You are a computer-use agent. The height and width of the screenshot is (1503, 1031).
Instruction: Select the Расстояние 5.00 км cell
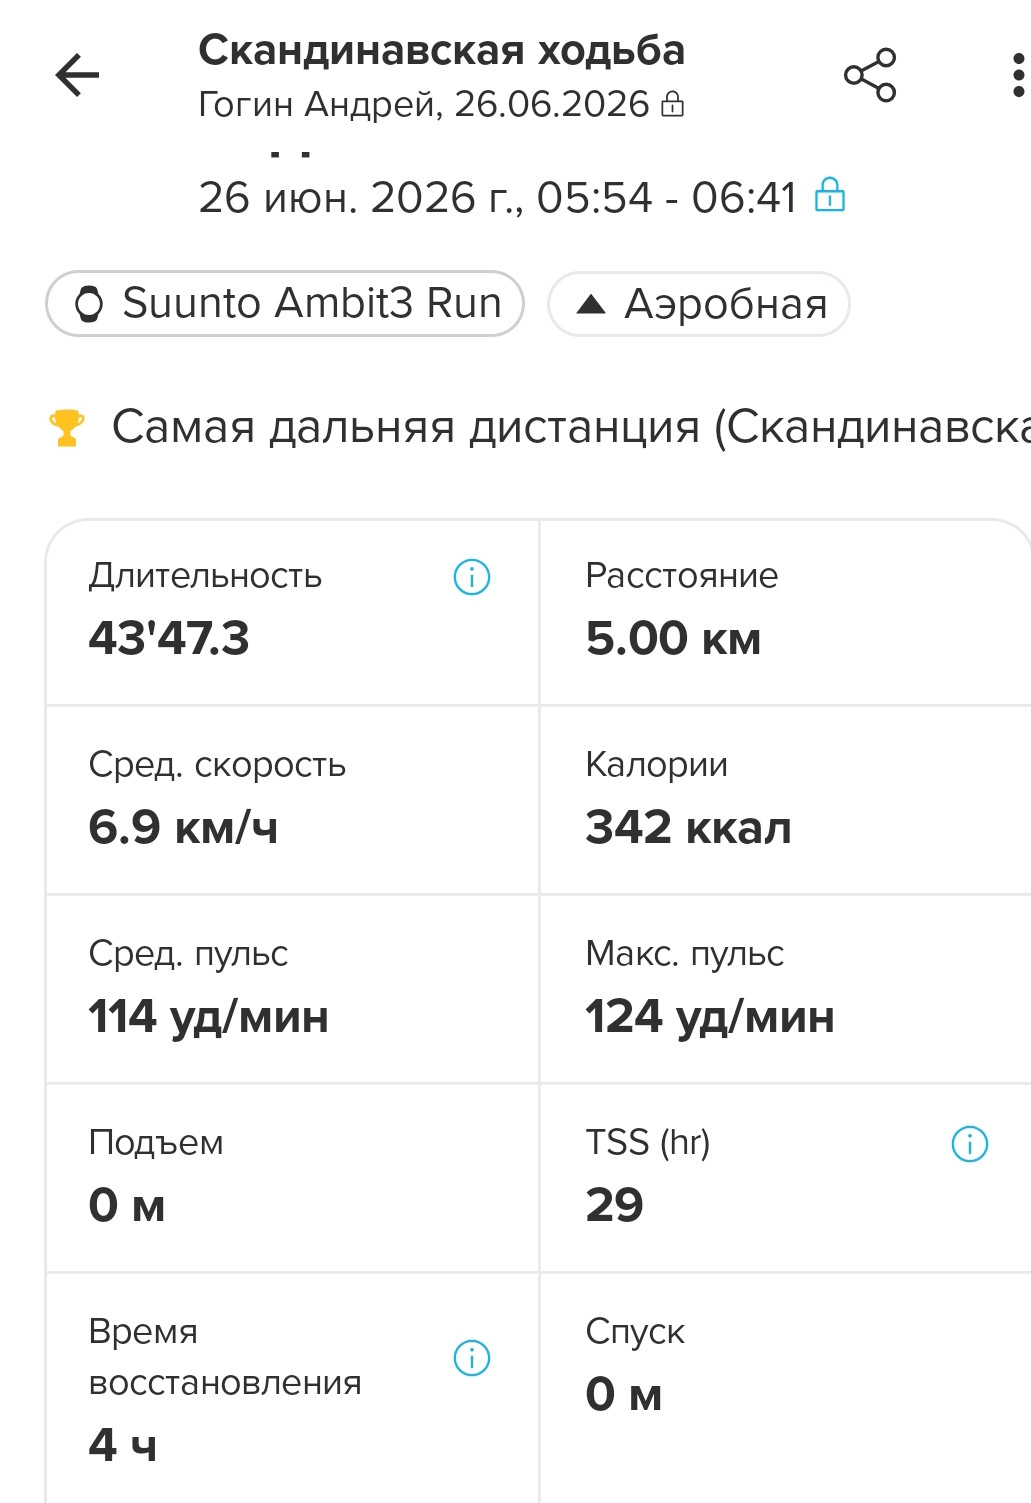(x=785, y=612)
